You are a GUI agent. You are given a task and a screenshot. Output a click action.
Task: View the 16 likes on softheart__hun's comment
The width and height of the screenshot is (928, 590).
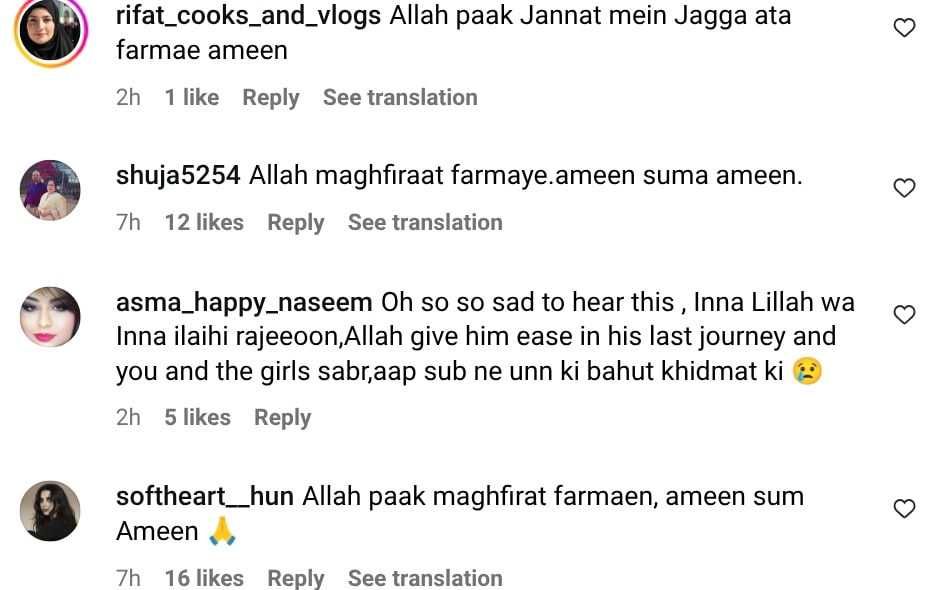pos(204,578)
